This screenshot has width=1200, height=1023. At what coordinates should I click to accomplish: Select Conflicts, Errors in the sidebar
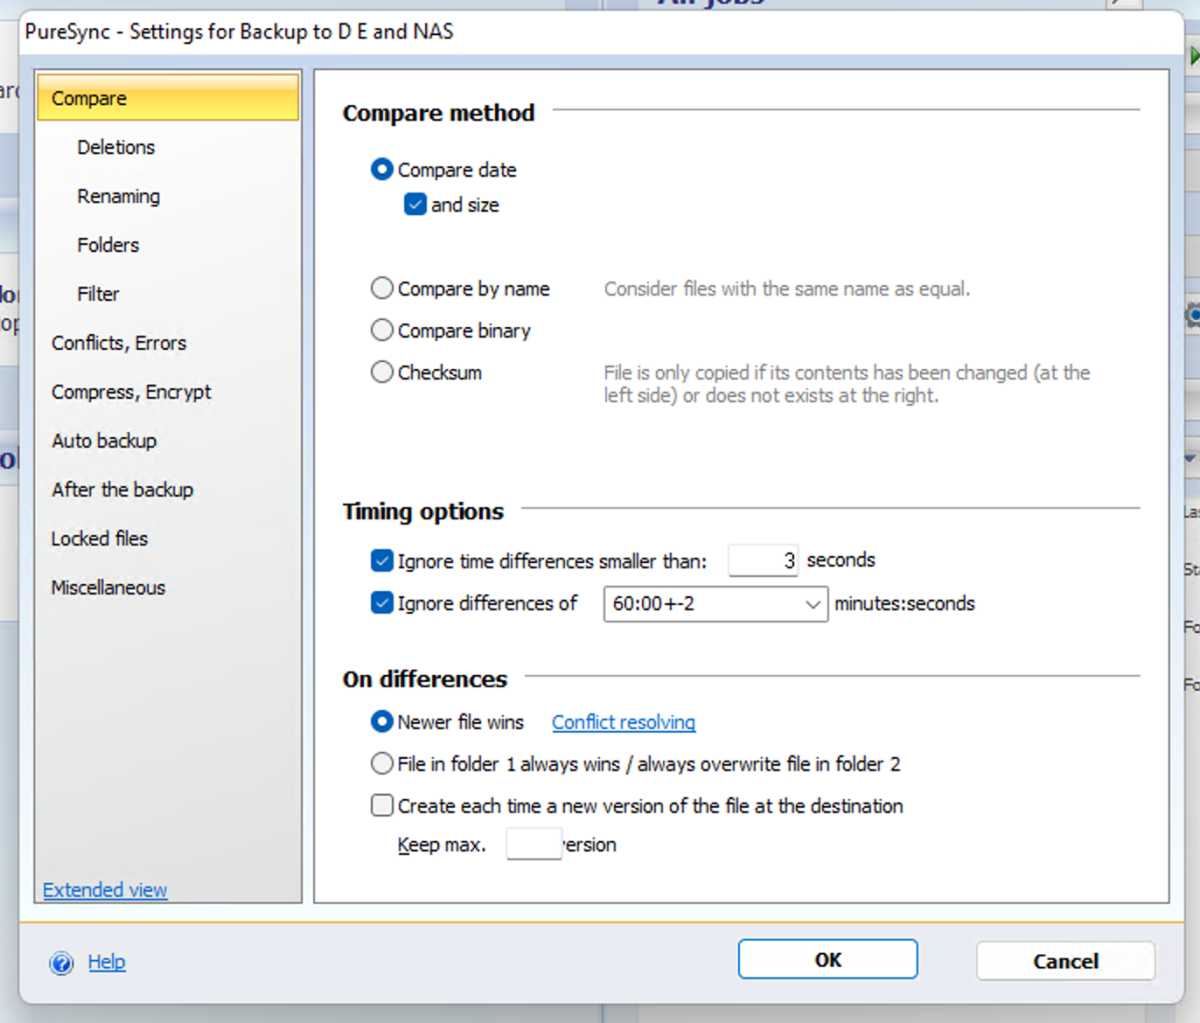click(119, 343)
